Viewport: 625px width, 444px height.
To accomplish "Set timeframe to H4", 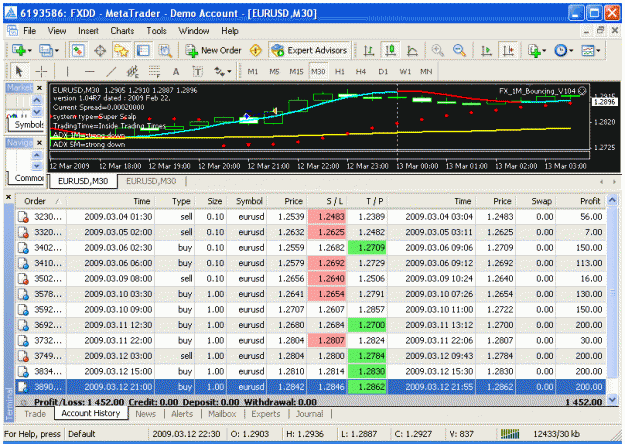I will pyautogui.click(x=361, y=72).
